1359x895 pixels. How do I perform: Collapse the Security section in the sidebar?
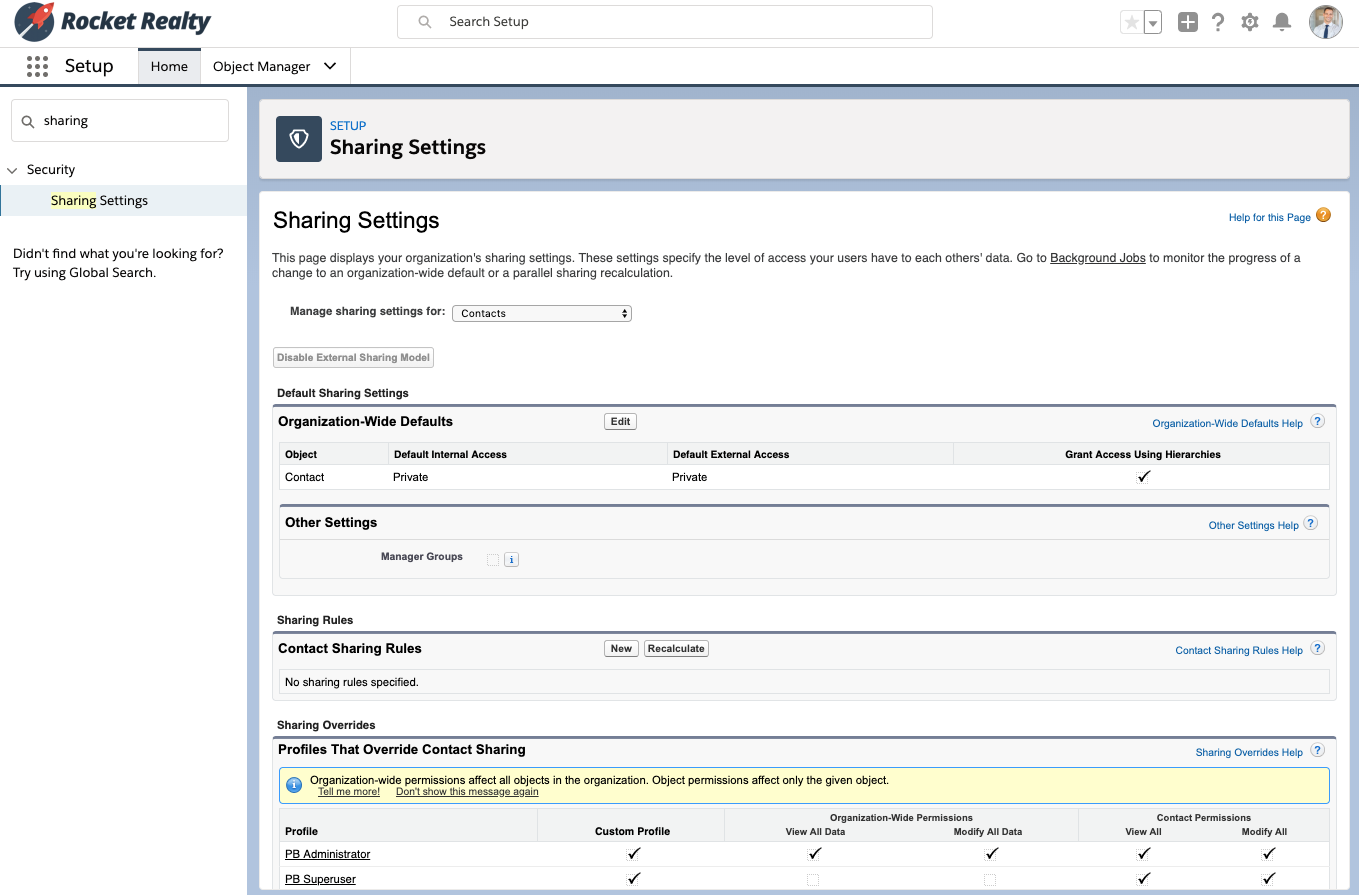12,169
